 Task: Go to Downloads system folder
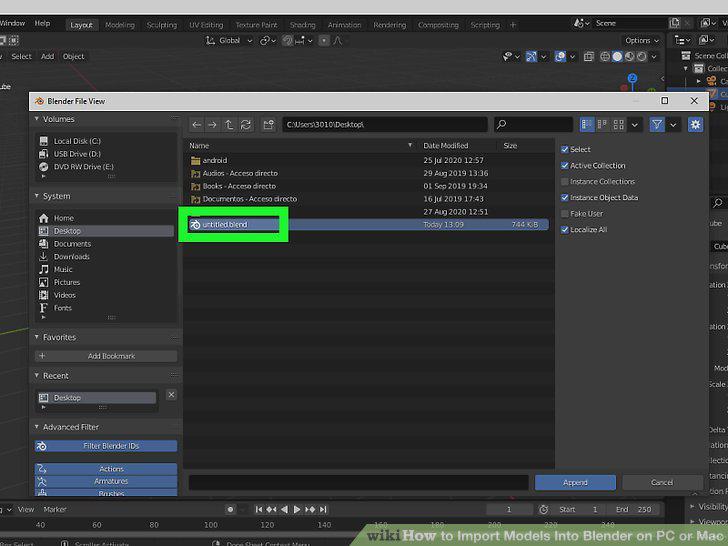[x=105, y=257]
